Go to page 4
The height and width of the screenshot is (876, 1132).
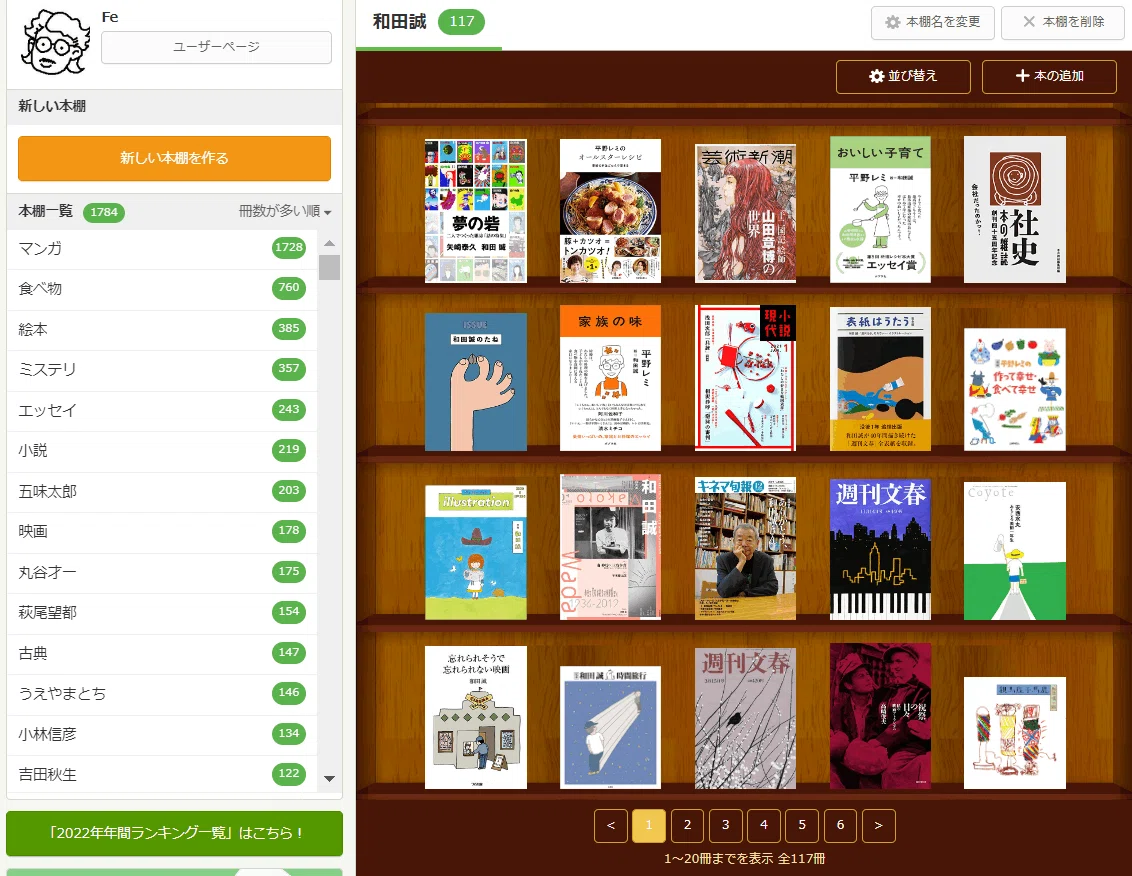[x=764, y=825]
